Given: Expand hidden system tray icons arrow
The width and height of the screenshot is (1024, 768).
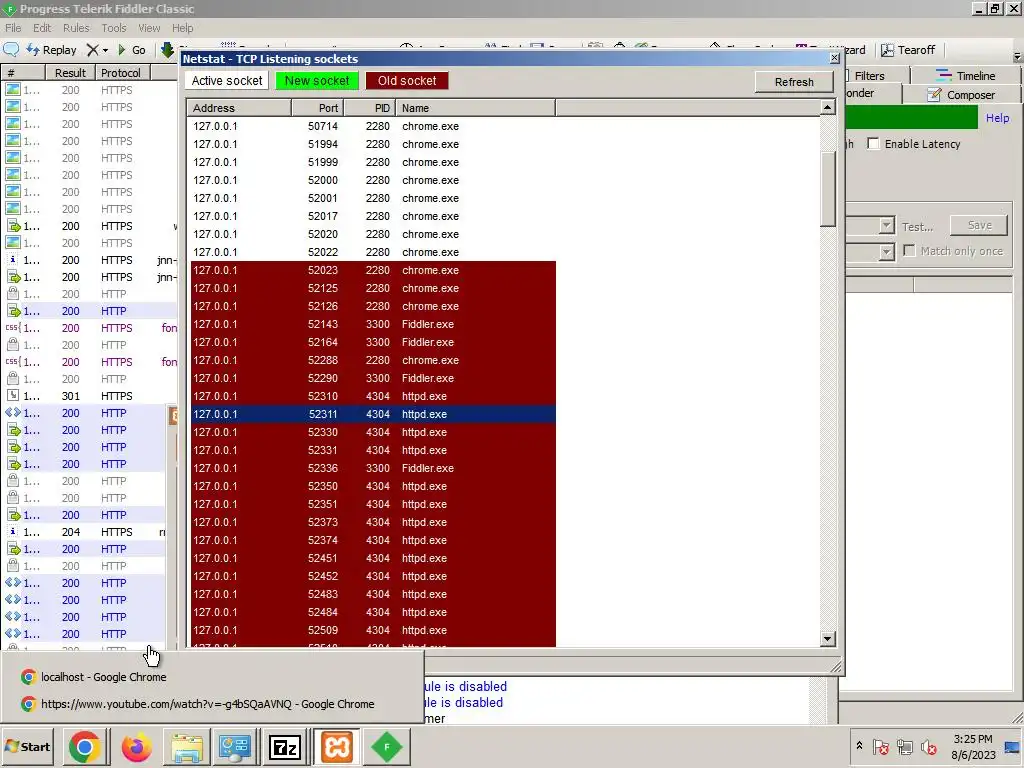Looking at the screenshot, I should pos(859,745).
